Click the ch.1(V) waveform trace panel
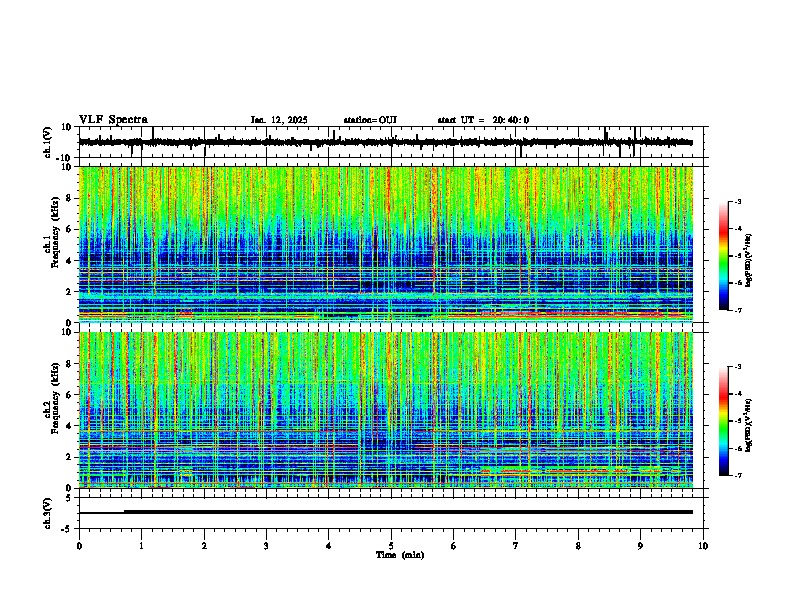 point(391,142)
